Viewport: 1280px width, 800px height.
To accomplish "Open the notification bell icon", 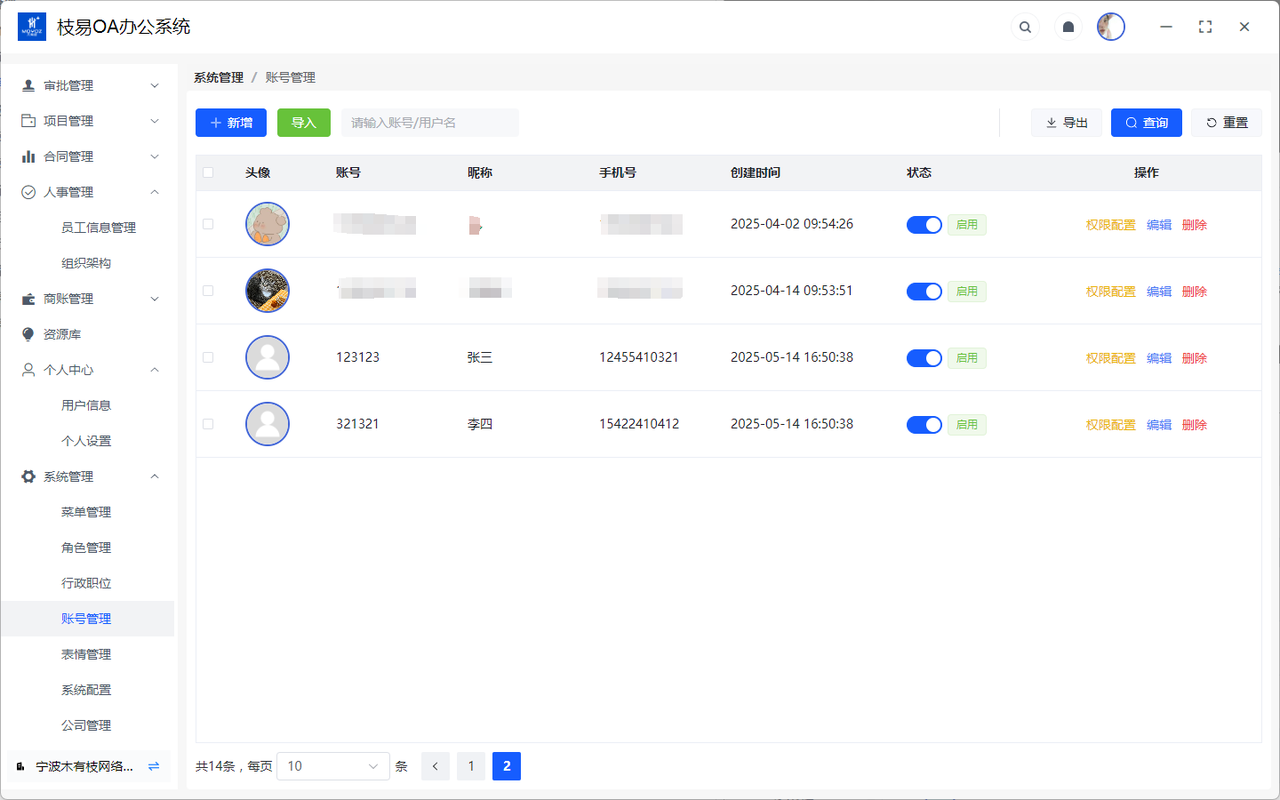I will click(x=1068, y=27).
